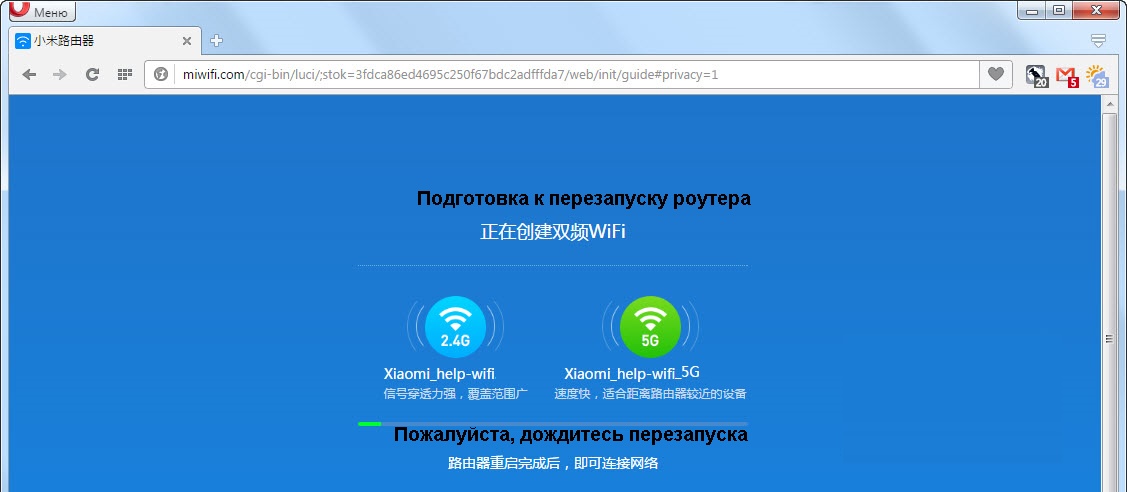Reload the current page
Screen dimensions: 1127x492
coord(92,74)
